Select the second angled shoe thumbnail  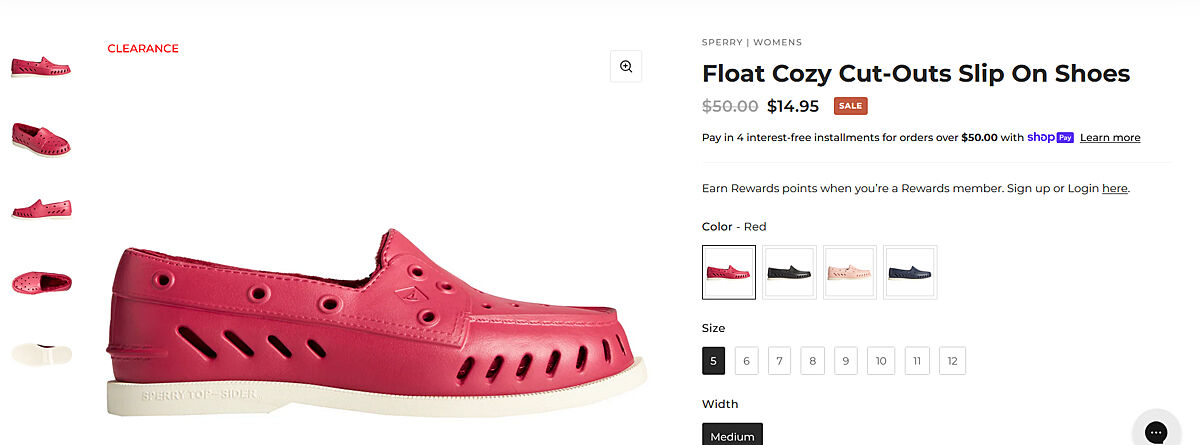pyautogui.click(x=41, y=138)
